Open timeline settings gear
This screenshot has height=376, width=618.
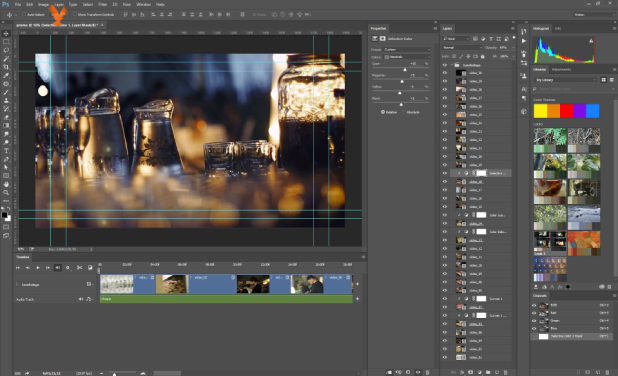[x=68, y=268]
